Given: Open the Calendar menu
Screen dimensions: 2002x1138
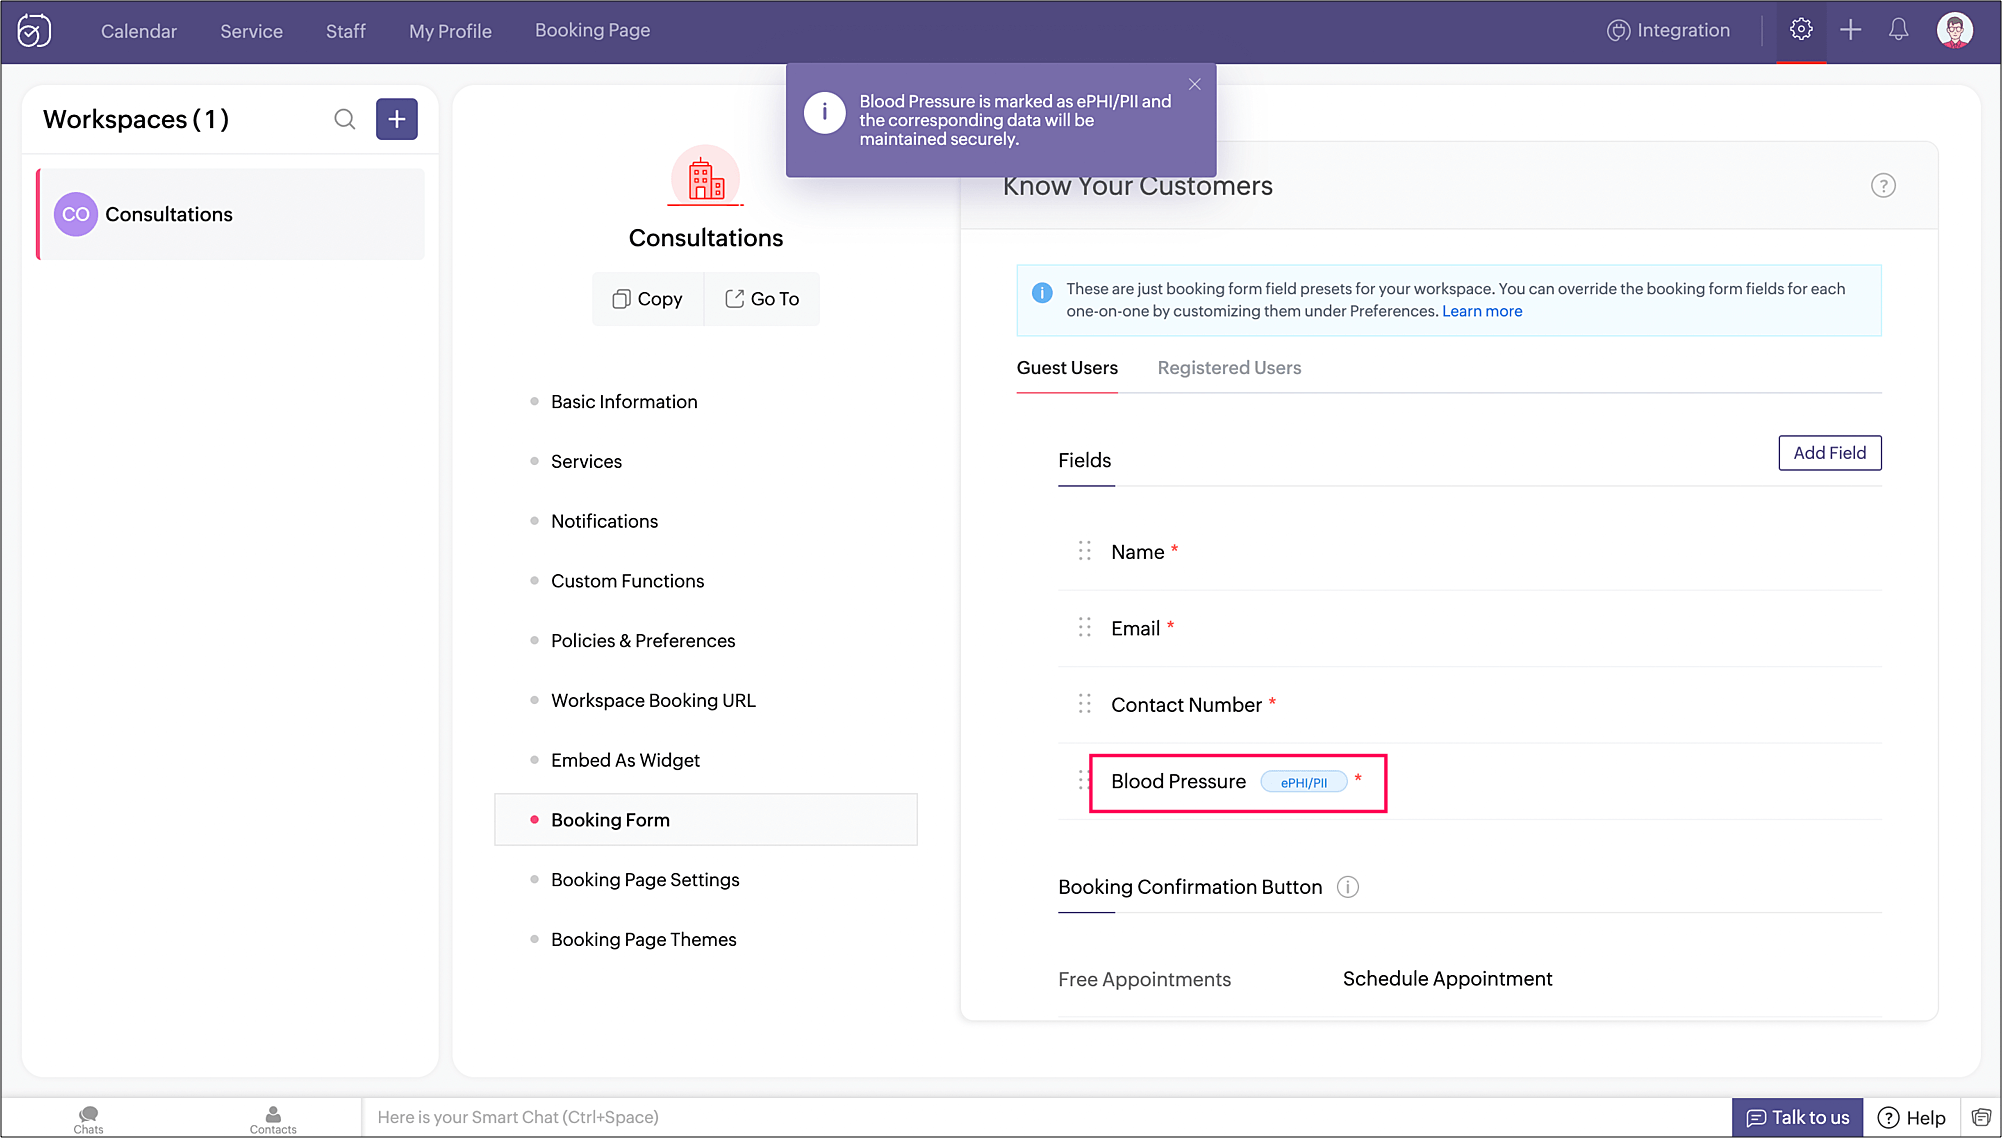Looking at the screenshot, I should point(139,31).
